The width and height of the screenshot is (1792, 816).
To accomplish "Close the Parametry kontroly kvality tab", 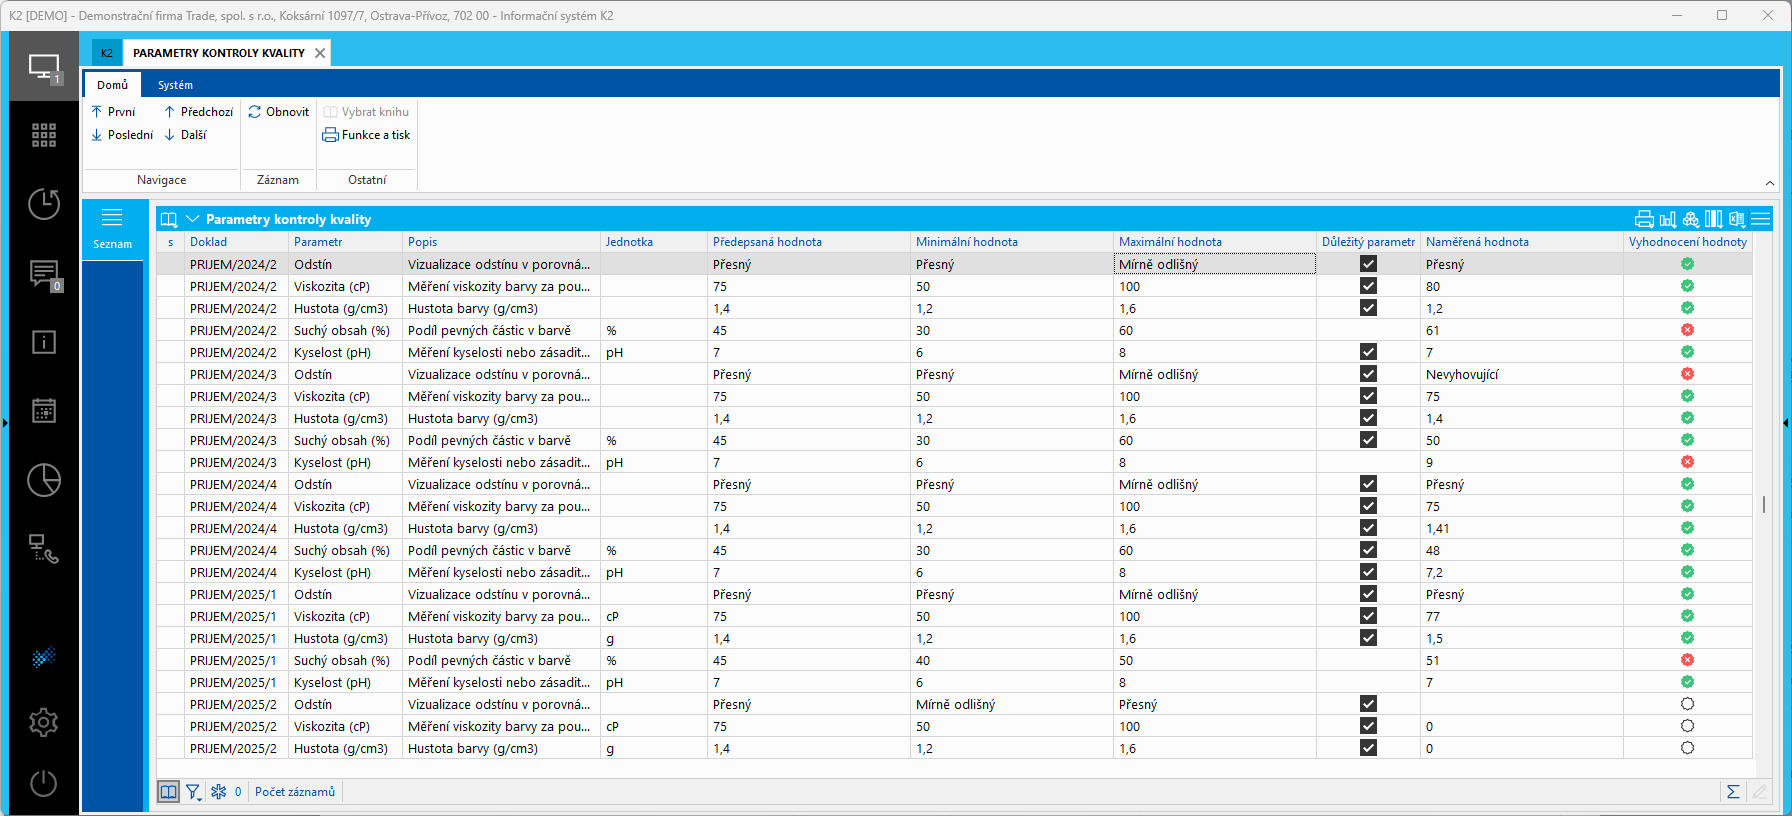I will [x=320, y=53].
